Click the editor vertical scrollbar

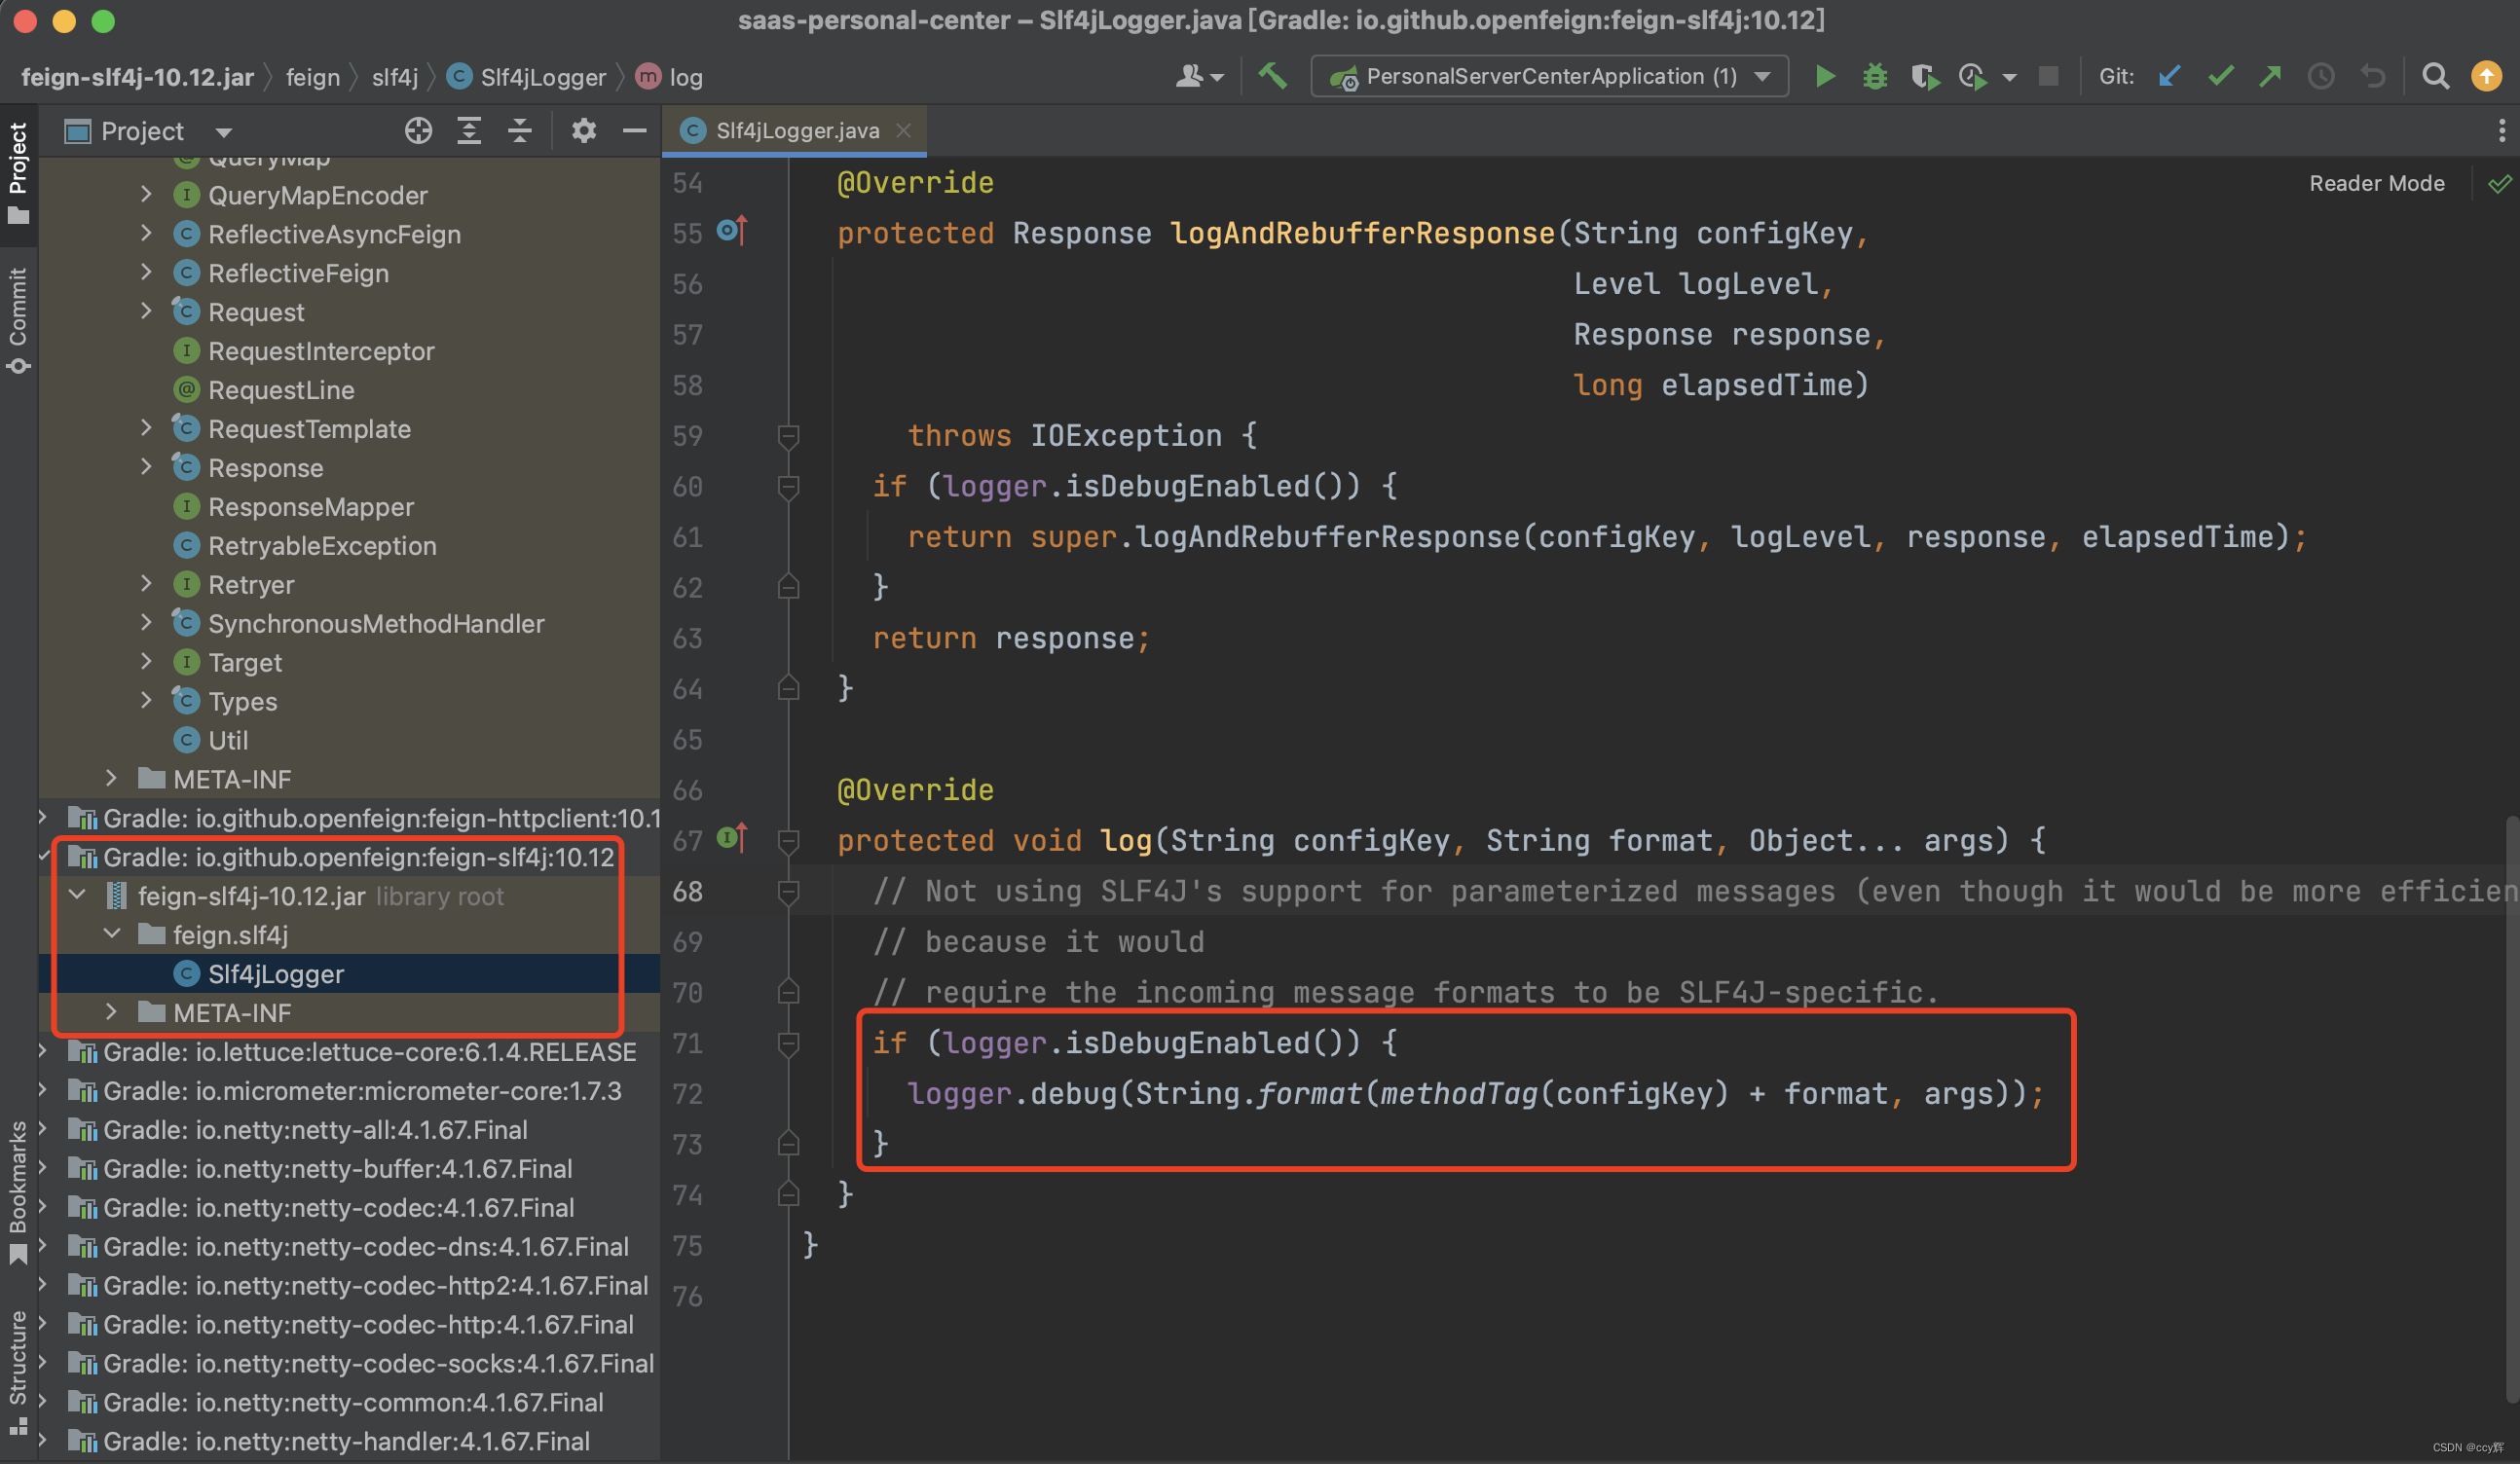pyautogui.click(x=2511, y=1110)
